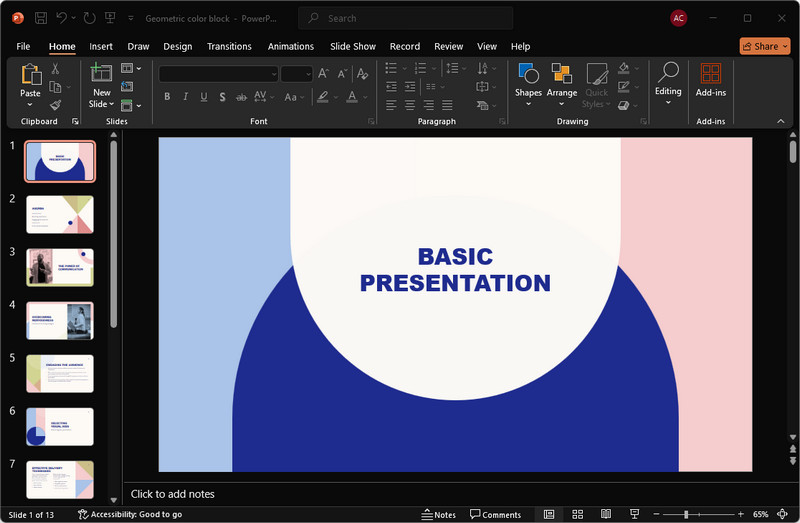Zoom out with minus button
The image size is (800, 523).
tap(657, 514)
